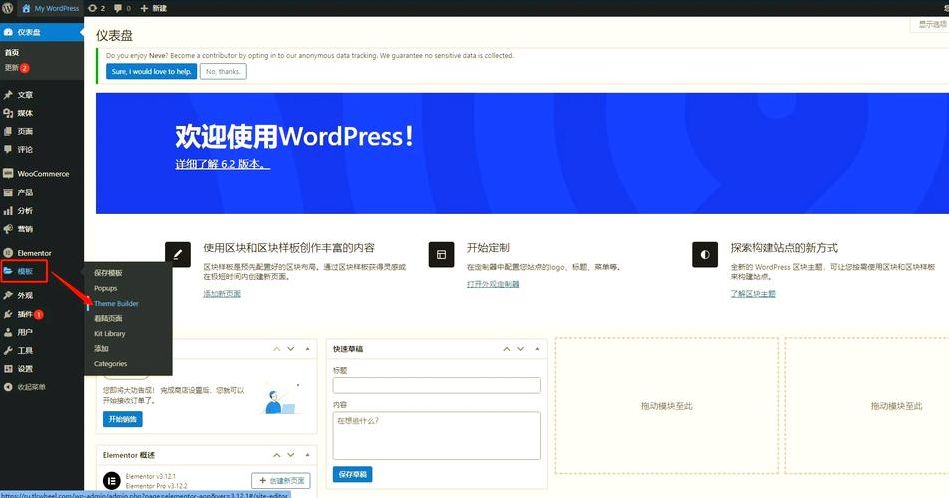Choose 添加 in the templates flyout
This screenshot has height=498, width=949.
(101, 349)
